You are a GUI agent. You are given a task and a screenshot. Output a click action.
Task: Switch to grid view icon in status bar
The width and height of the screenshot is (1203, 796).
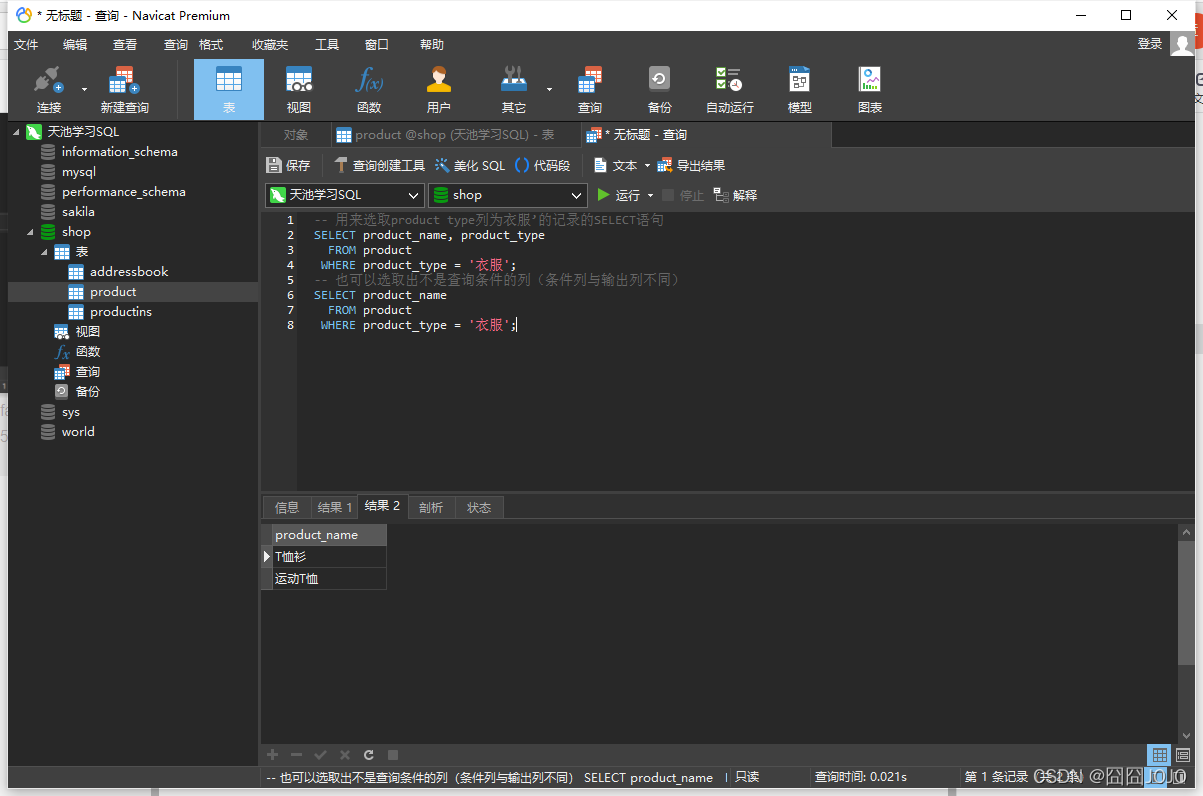coord(1159,755)
